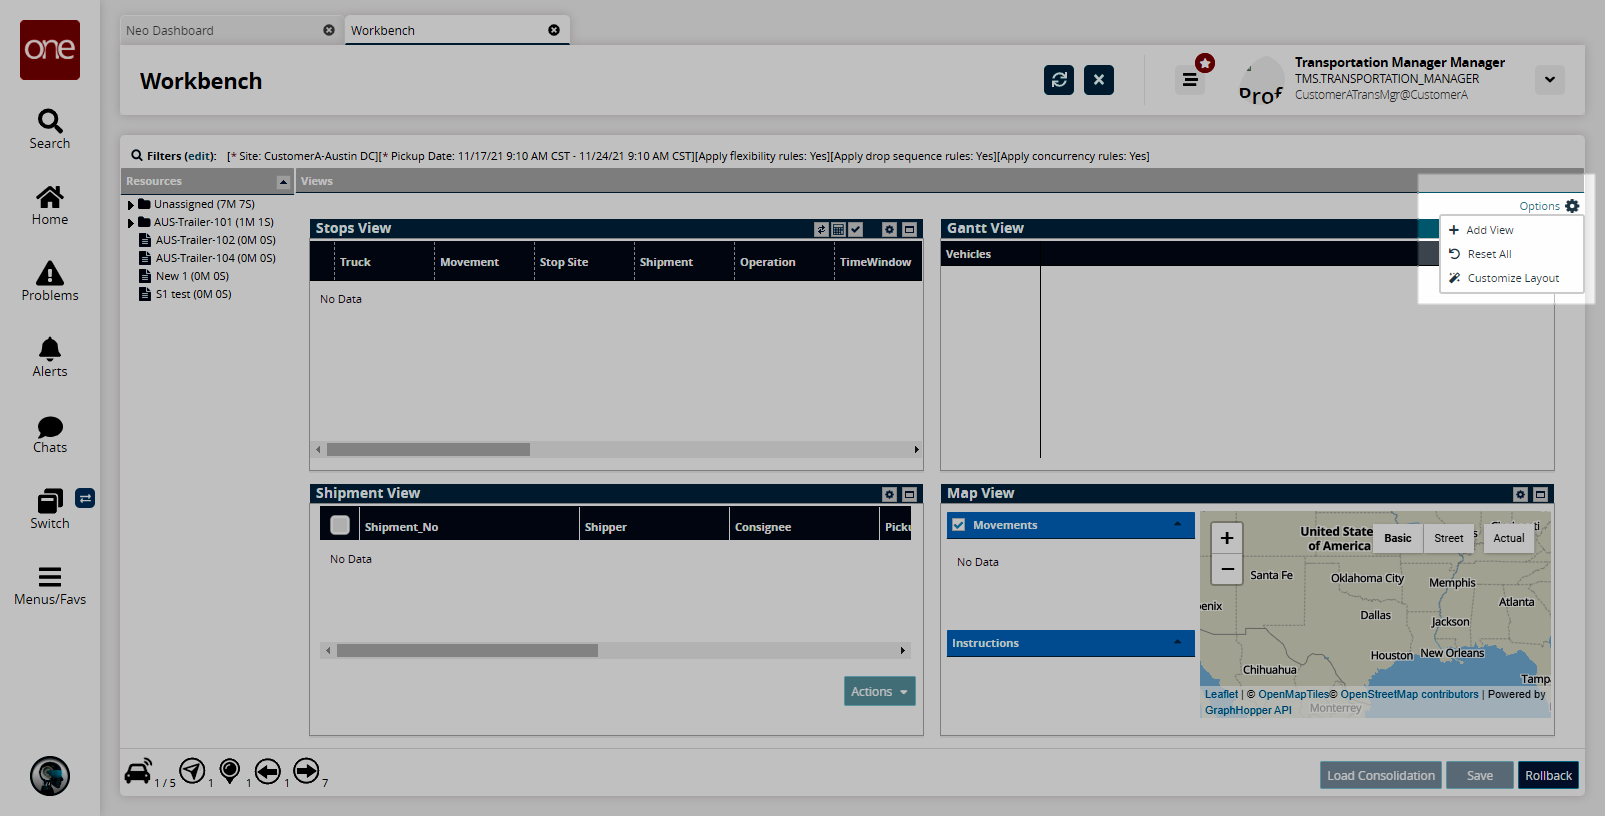Toggle the Movements checkbox in Map View

(959, 525)
